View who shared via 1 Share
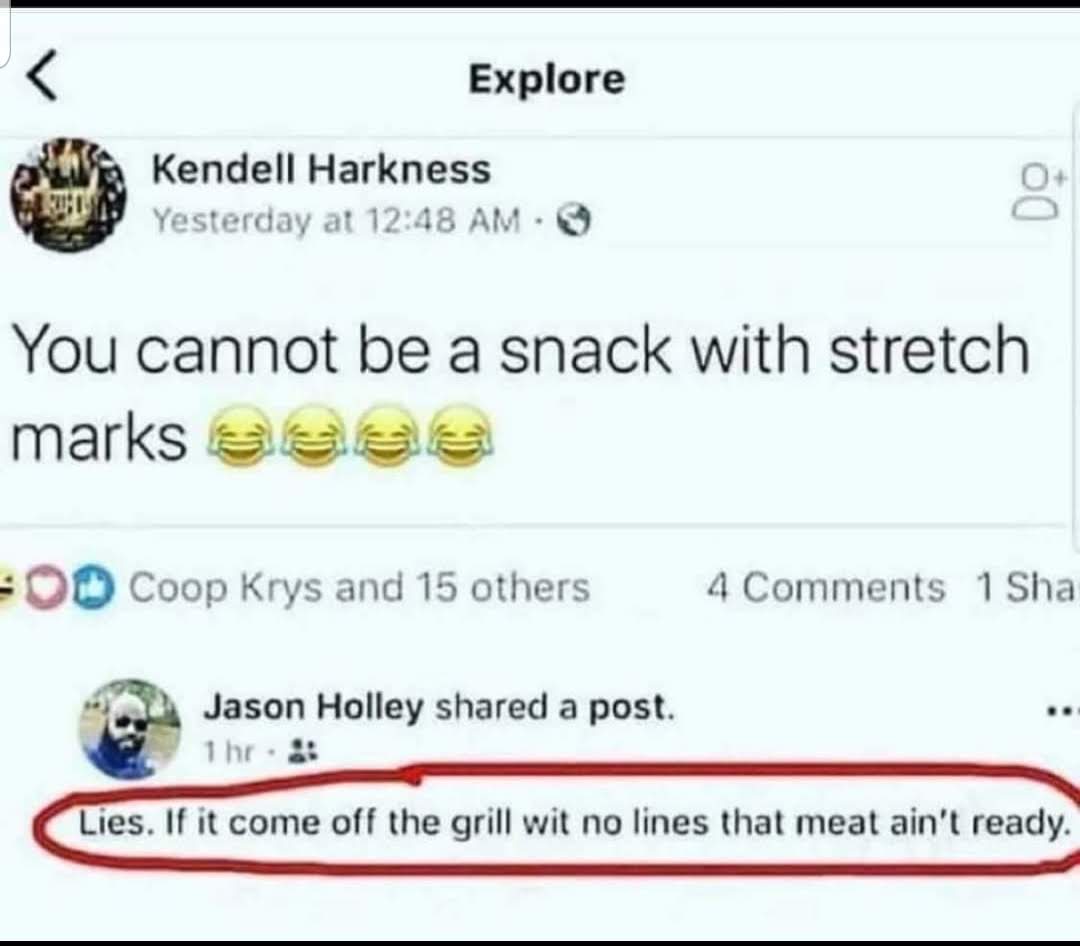1080x946 pixels. tap(1025, 587)
